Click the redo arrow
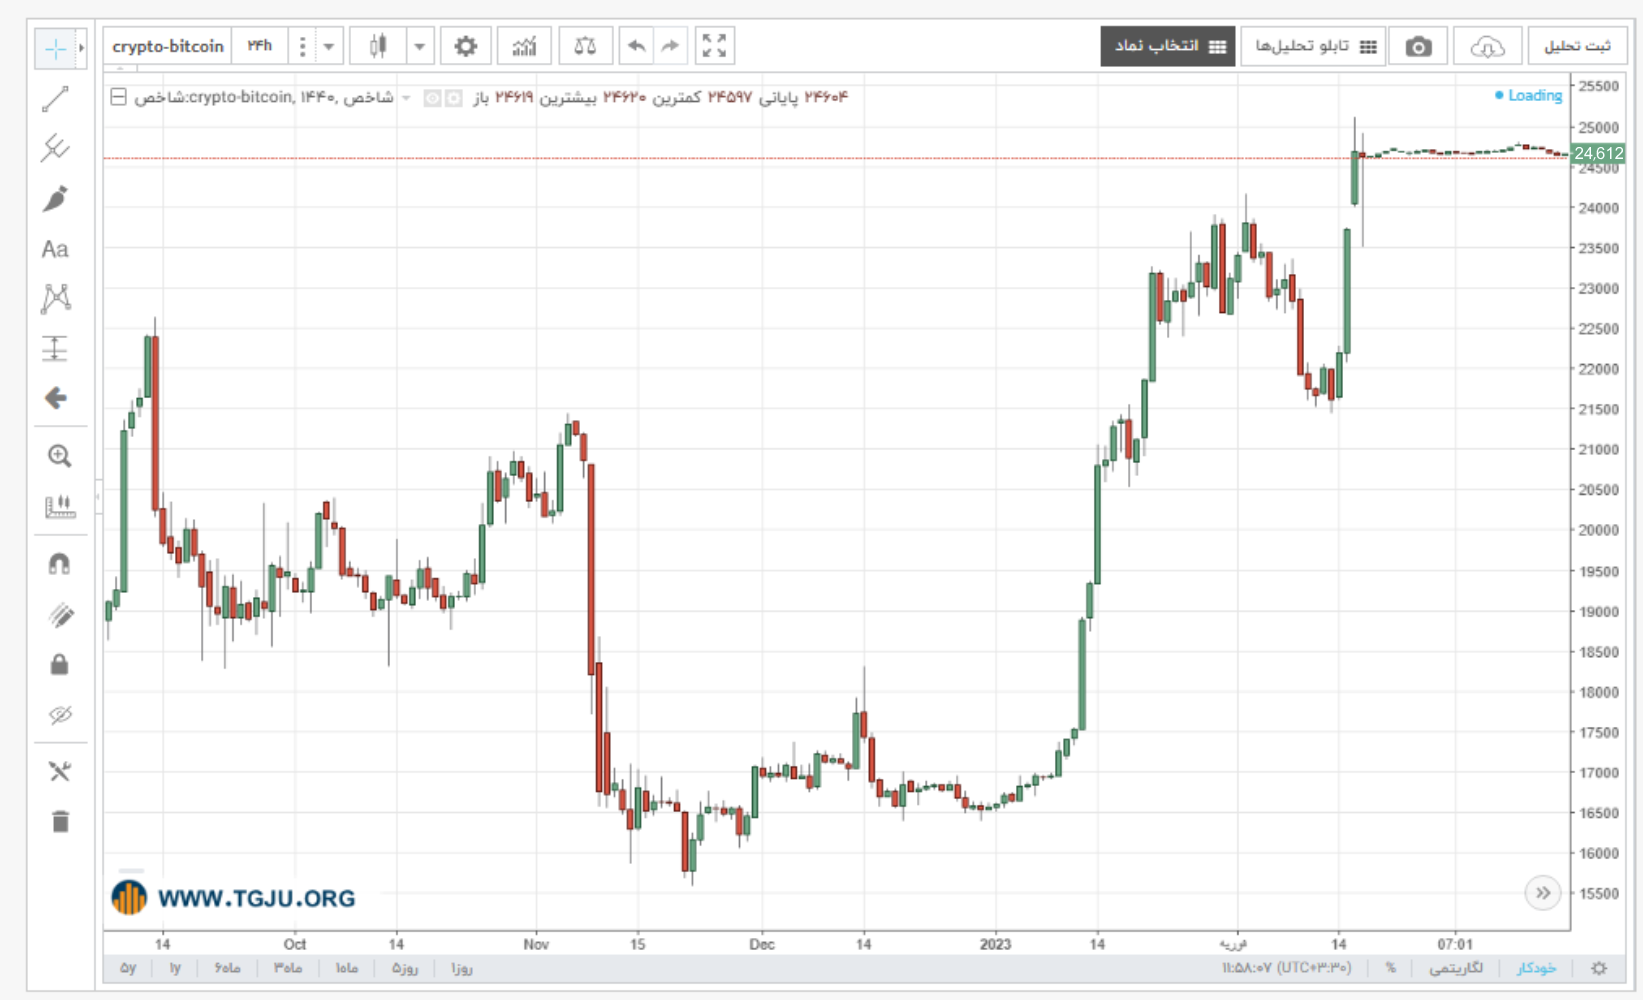 [670, 46]
